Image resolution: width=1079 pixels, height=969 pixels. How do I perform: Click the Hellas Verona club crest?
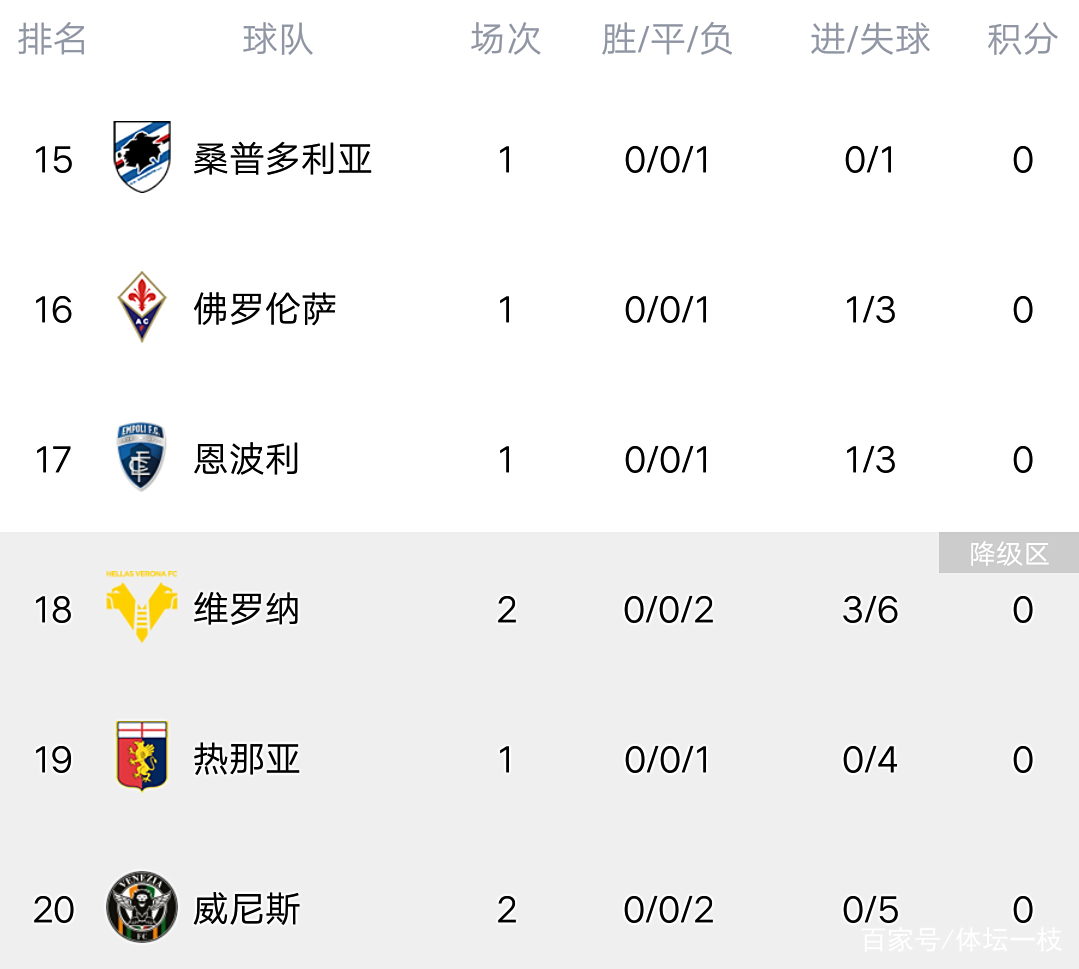[142, 606]
